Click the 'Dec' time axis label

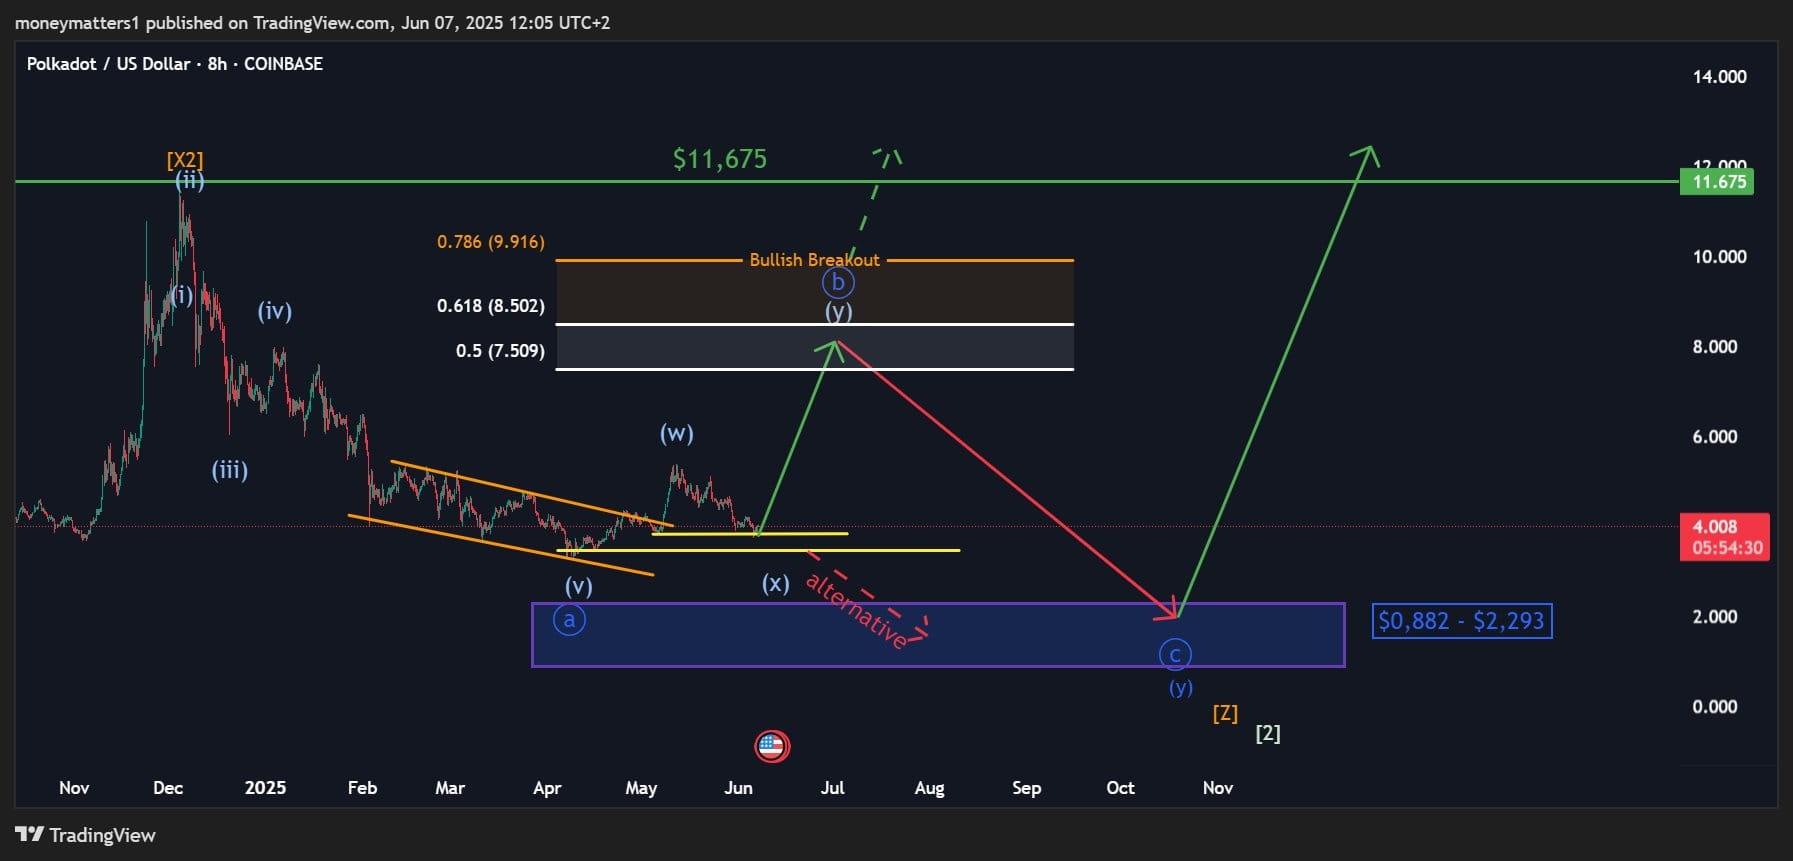click(x=168, y=788)
